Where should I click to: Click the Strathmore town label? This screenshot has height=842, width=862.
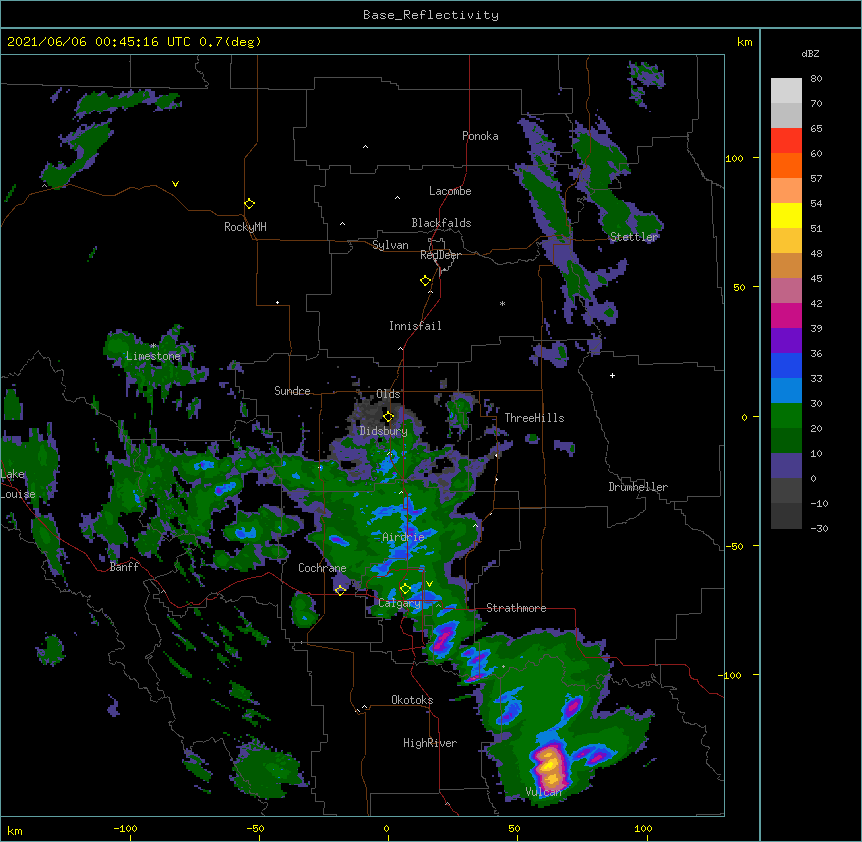(x=516, y=608)
